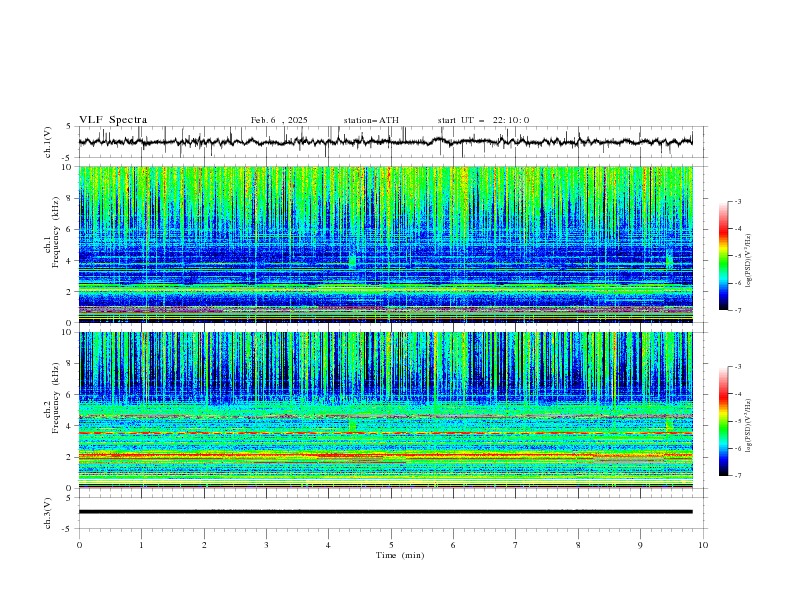792x612 pixels.
Task: Click the "VLF Spectra" plot title
Action: click(x=113, y=120)
